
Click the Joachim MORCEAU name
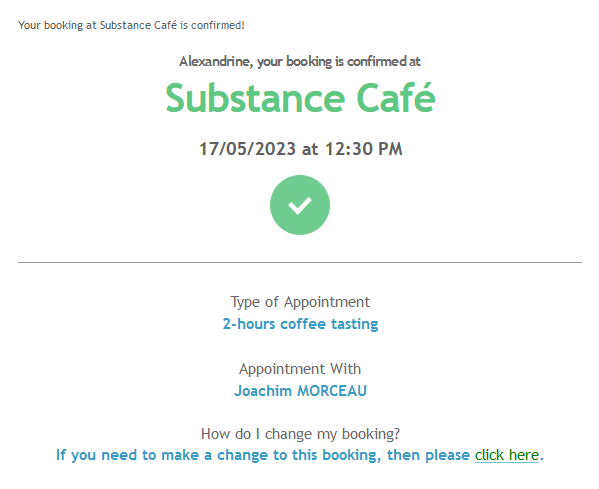click(300, 391)
